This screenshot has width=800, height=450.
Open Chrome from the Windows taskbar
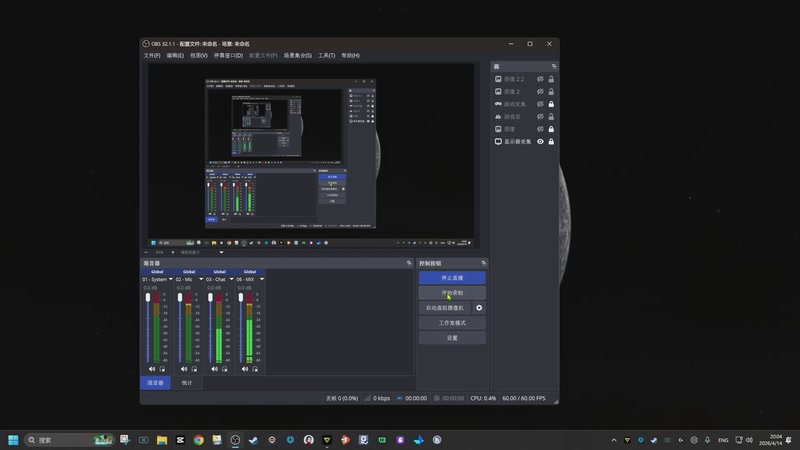(199, 440)
